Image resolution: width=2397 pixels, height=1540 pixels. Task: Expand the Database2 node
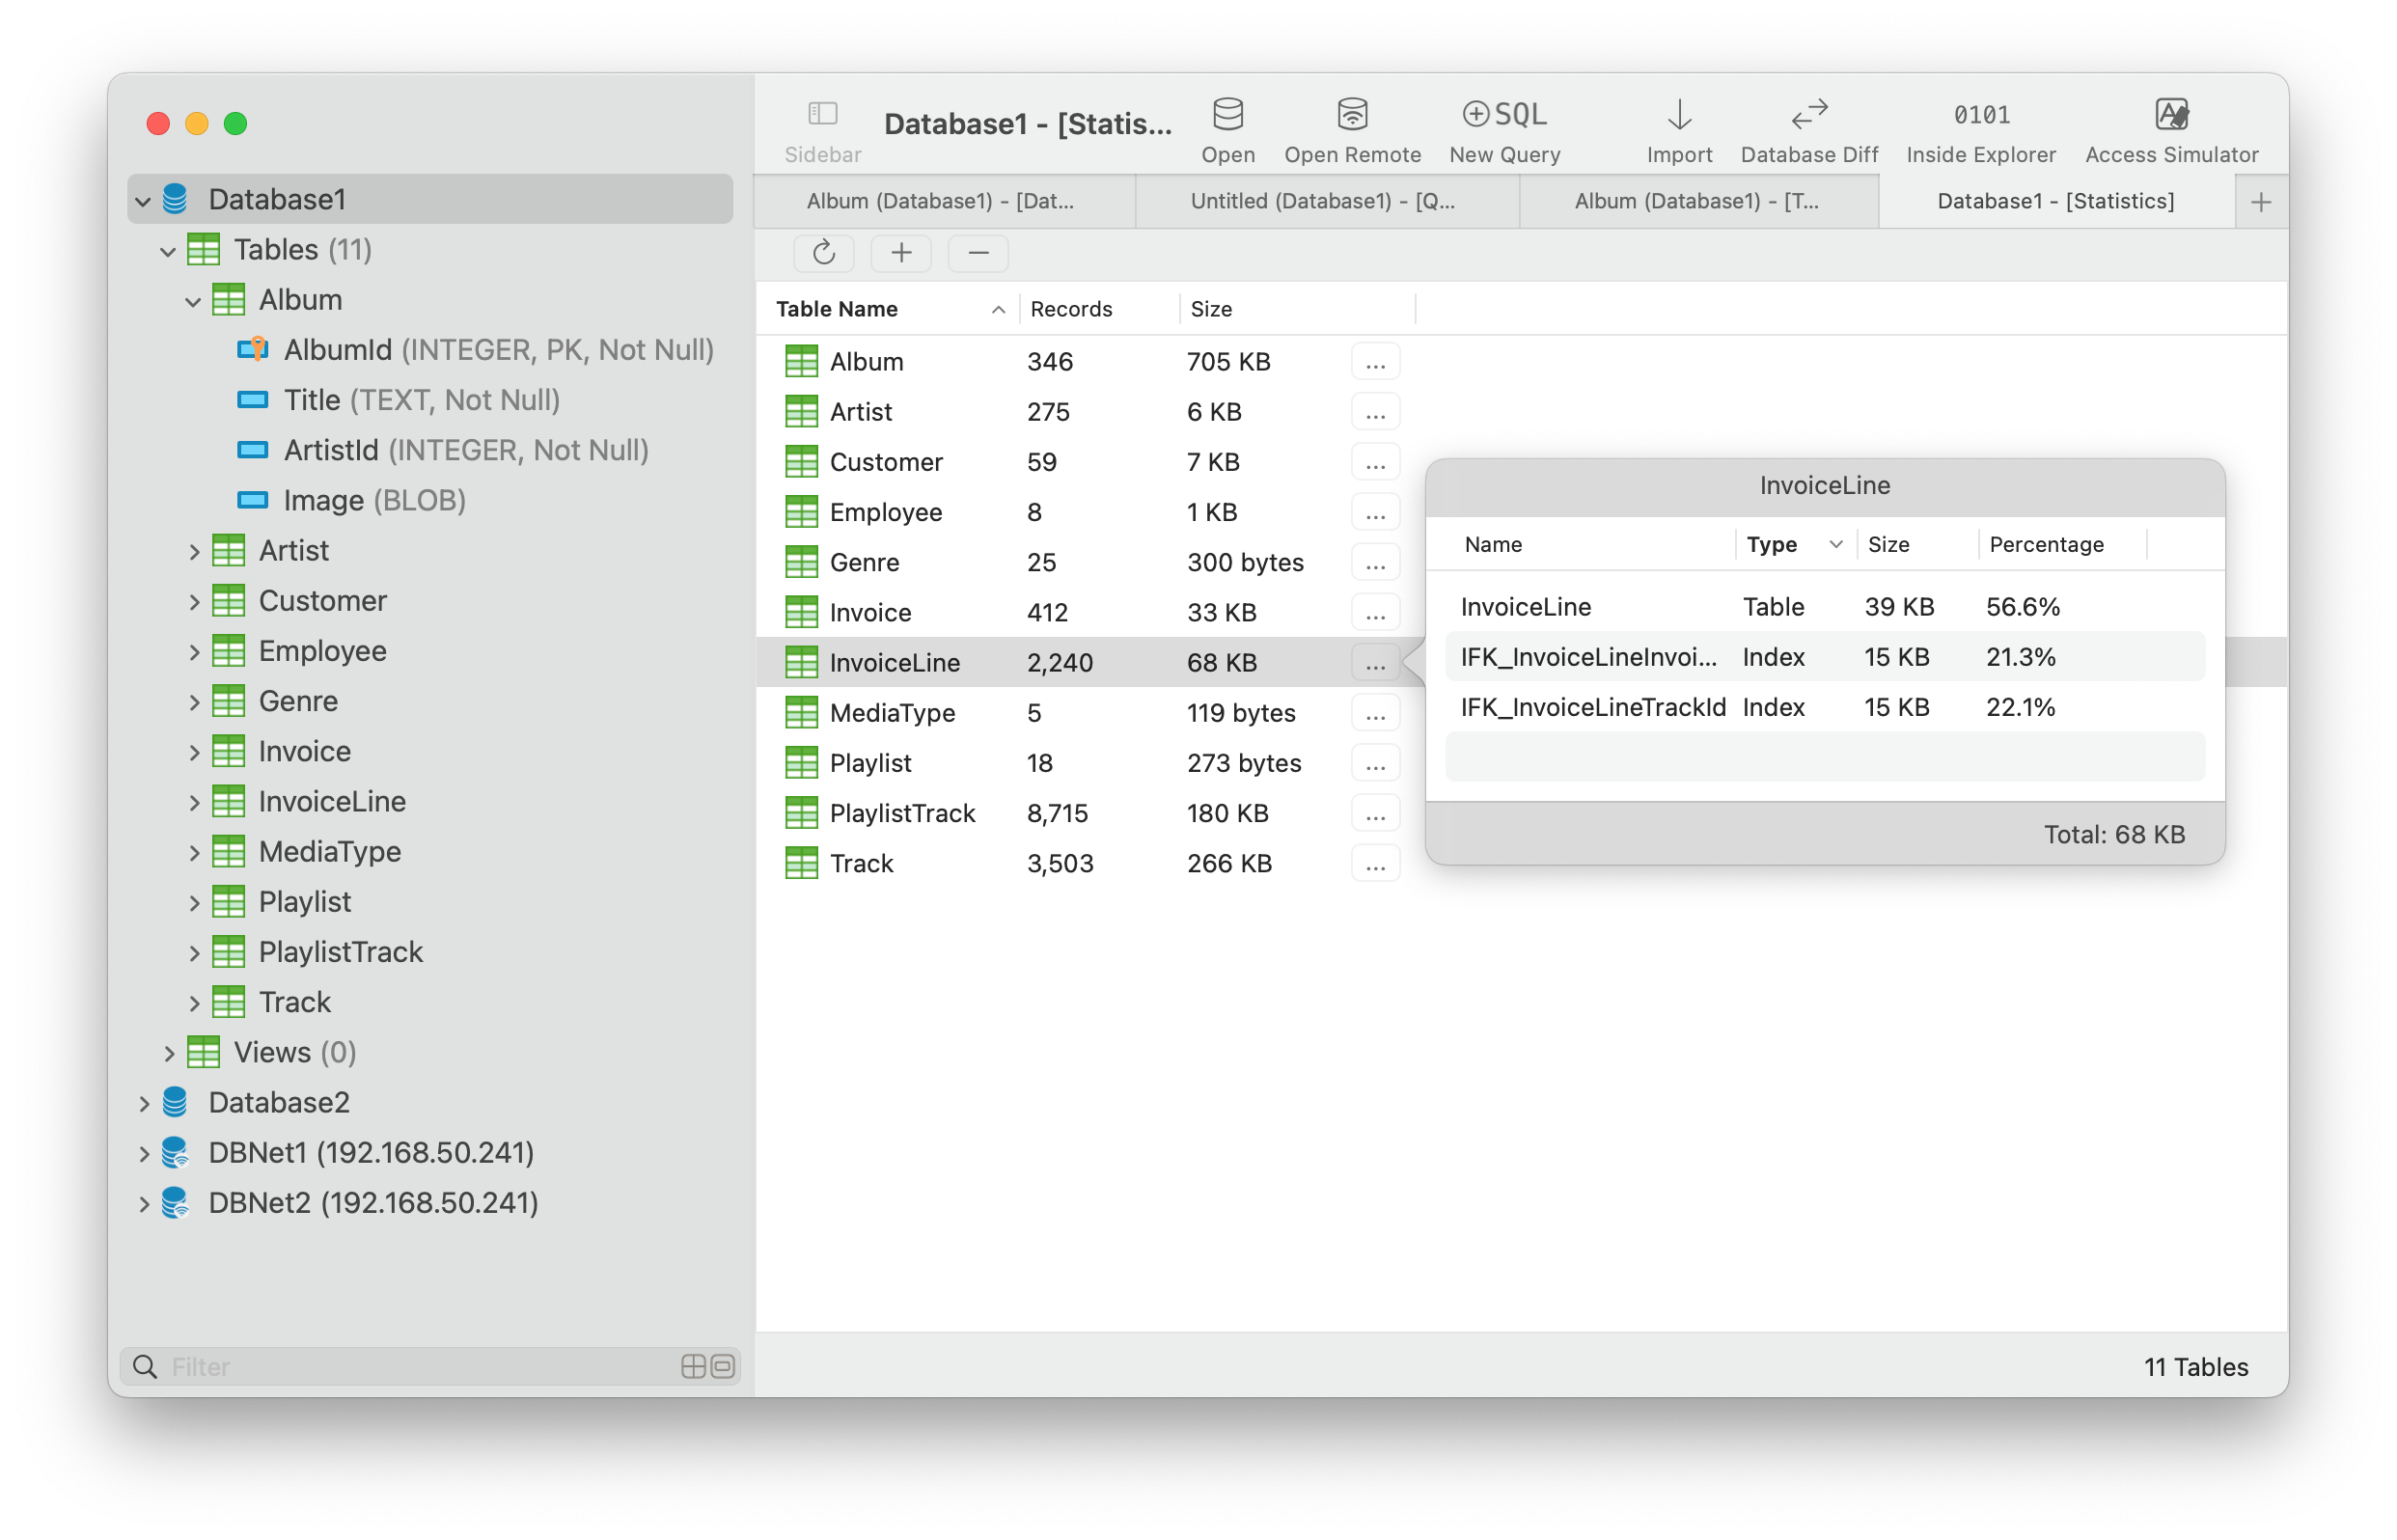pyautogui.click(x=144, y=1102)
